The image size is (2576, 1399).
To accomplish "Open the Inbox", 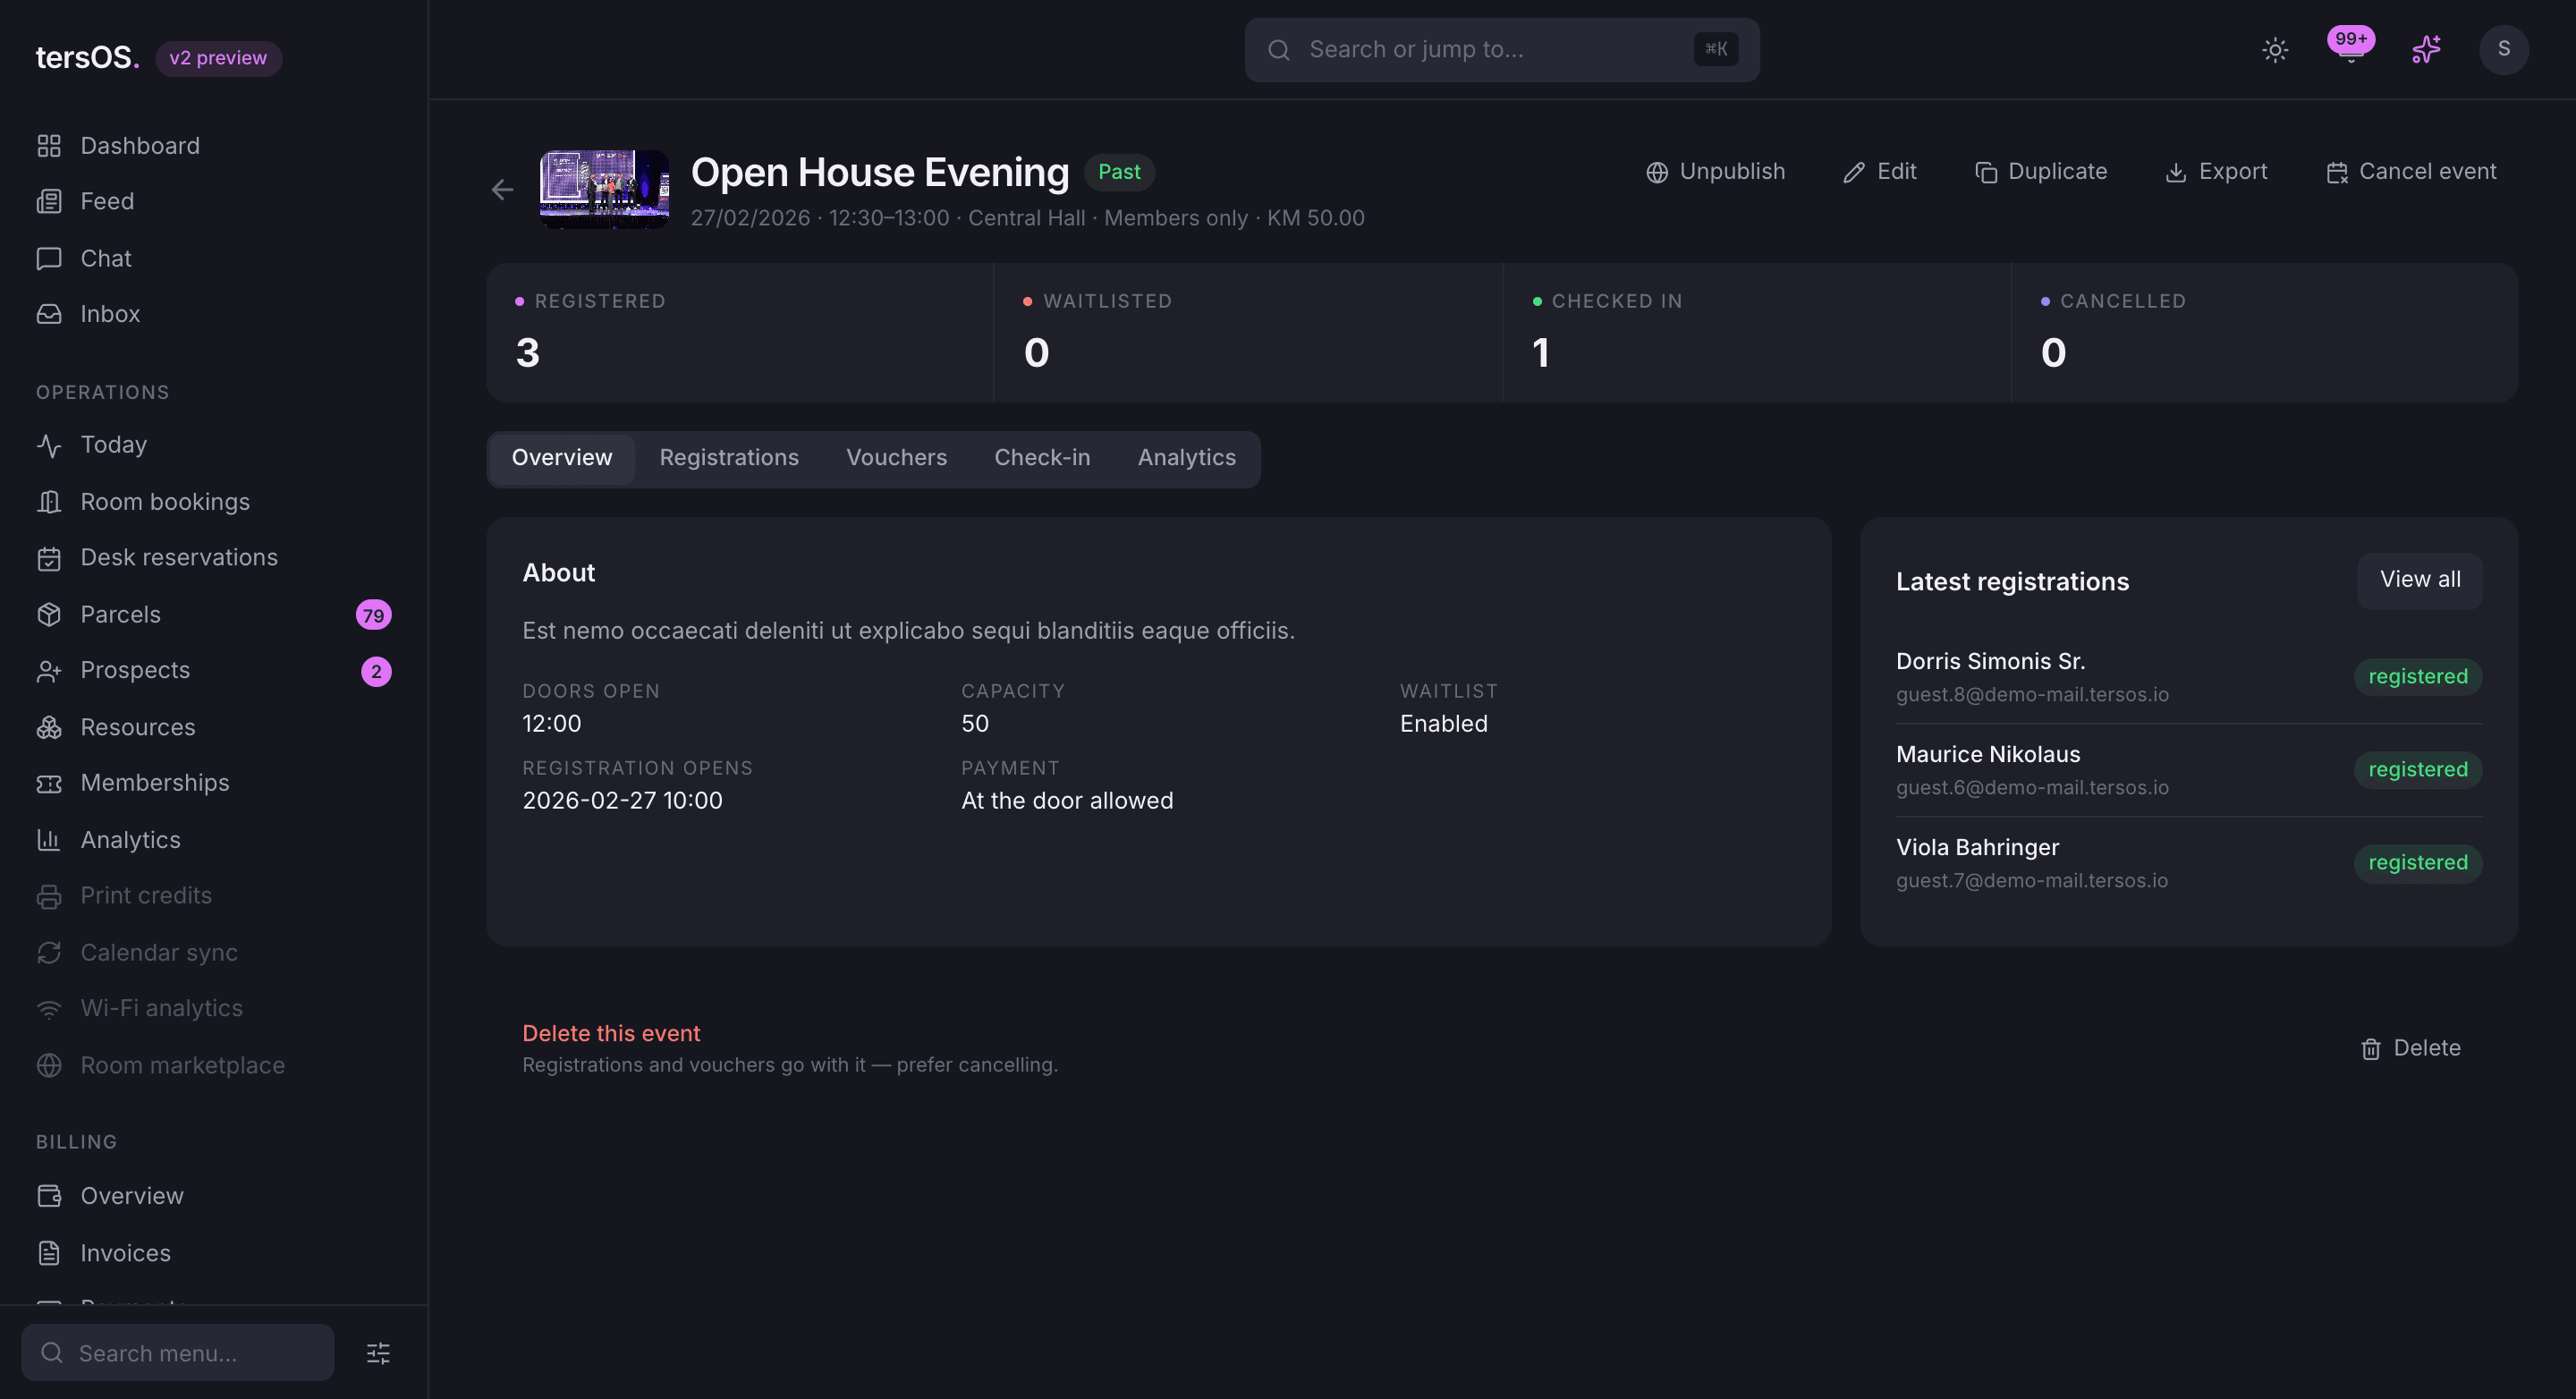I will pos(214,314).
